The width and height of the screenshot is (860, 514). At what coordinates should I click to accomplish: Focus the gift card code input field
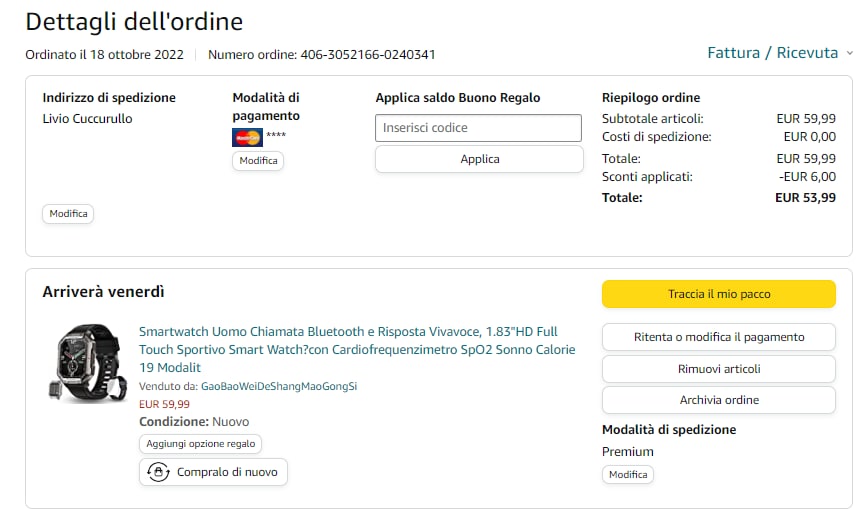[478, 128]
